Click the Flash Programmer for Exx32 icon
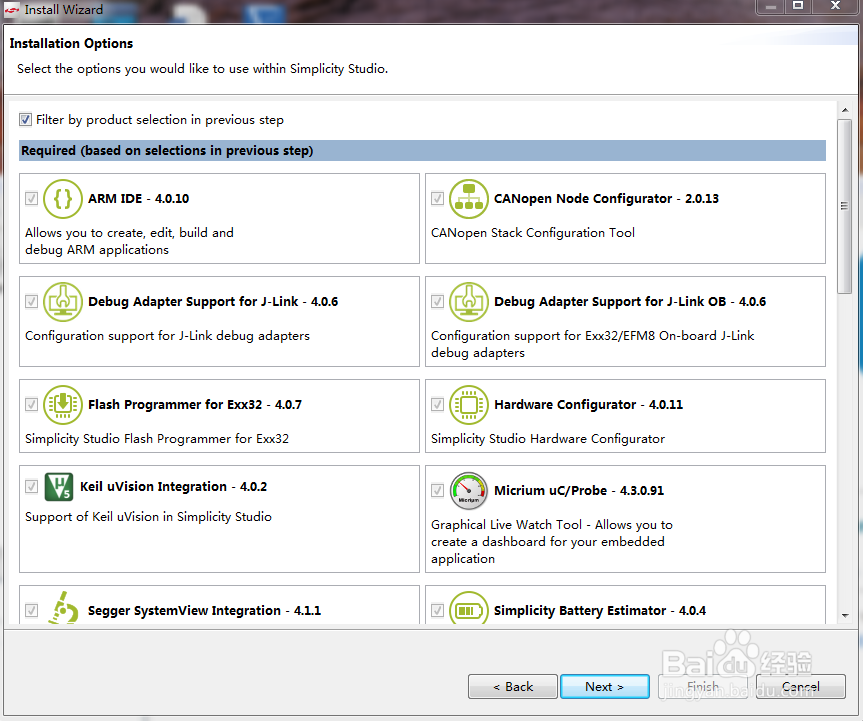 (x=63, y=405)
